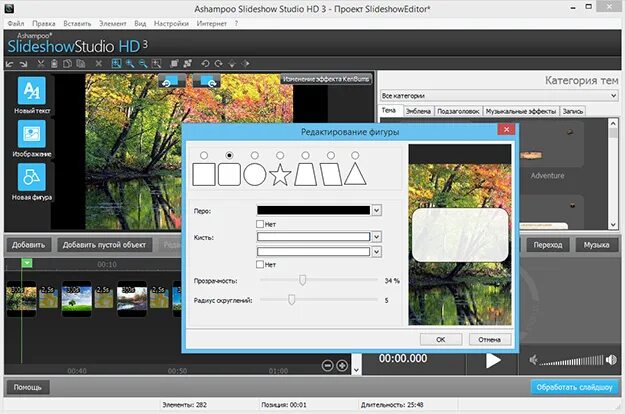The image size is (625, 414).
Task: Start playback with the Play button
Action: coord(493,360)
